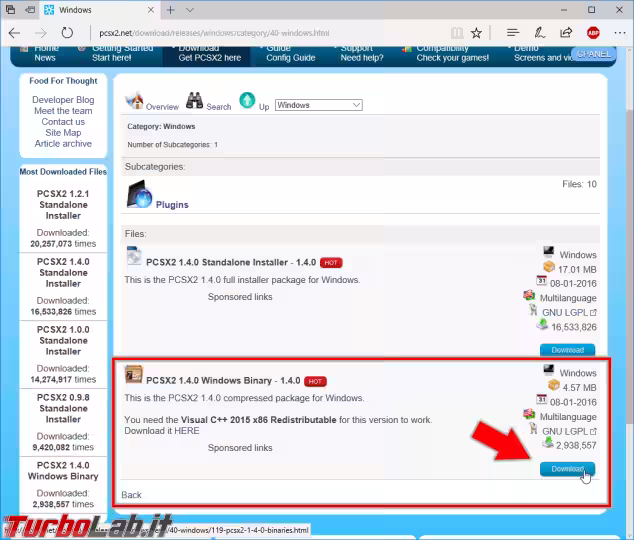
Task: Select the "Files: 10" text
Action: point(579,184)
